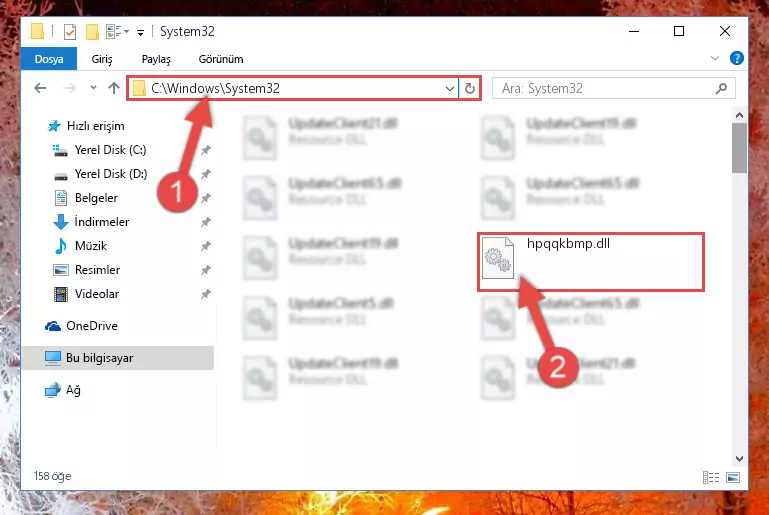Click the C:\Windows\System32 address bar

tap(293, 88)
